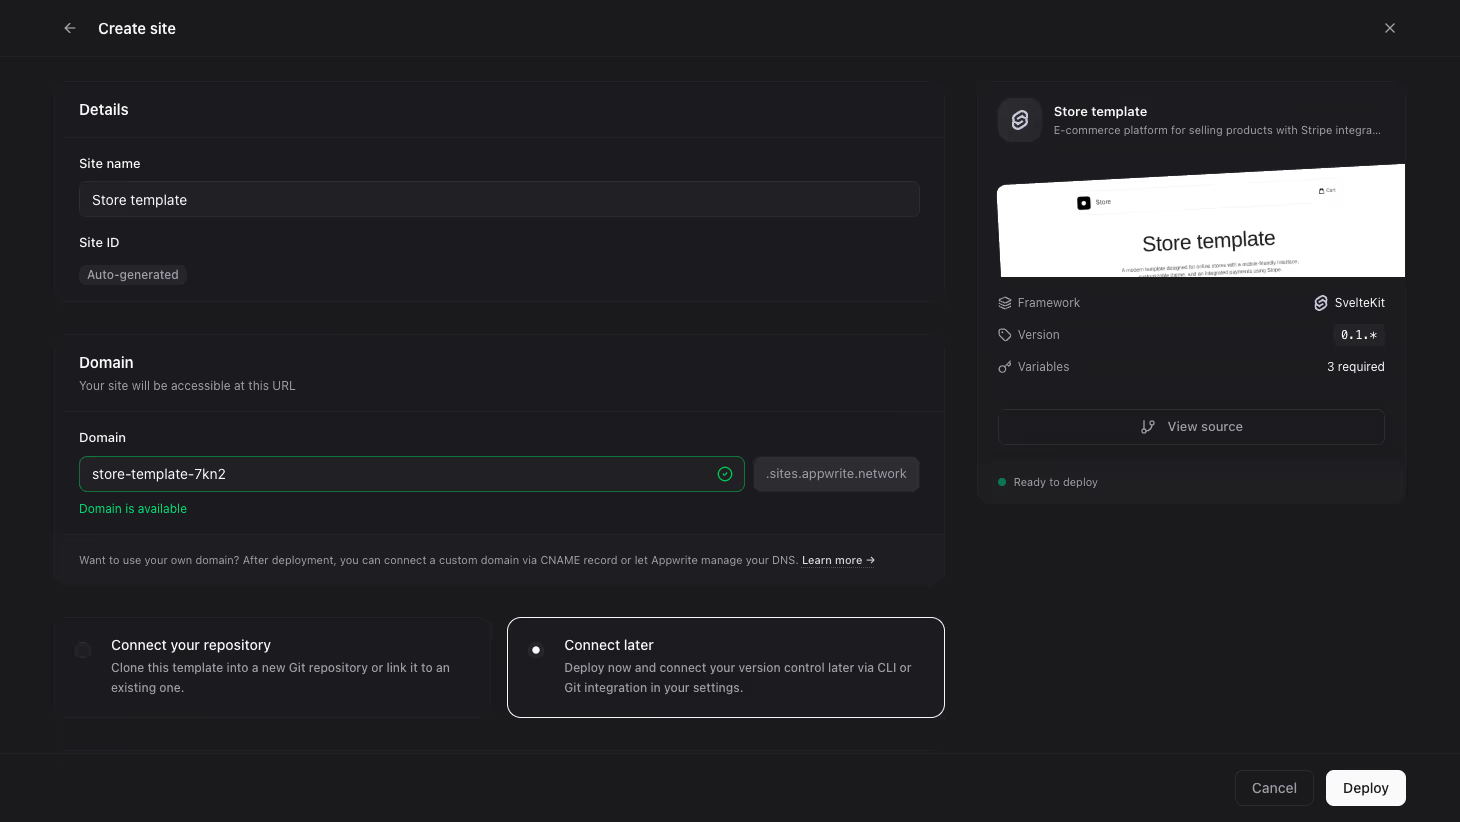This screenshot has height=822, width=1460.
Task: Click the Framework layers icon
Action: click(1005, 303)
